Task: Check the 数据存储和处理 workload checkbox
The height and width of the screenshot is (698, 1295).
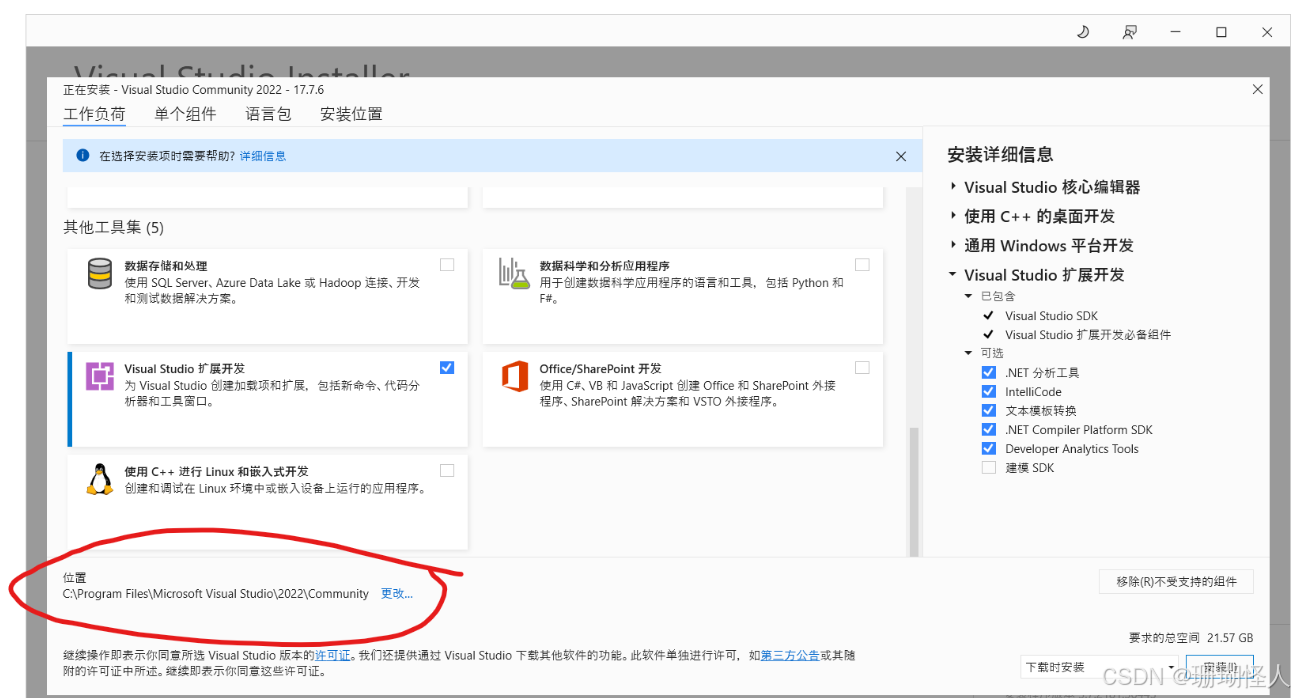Action: point(447,265)
